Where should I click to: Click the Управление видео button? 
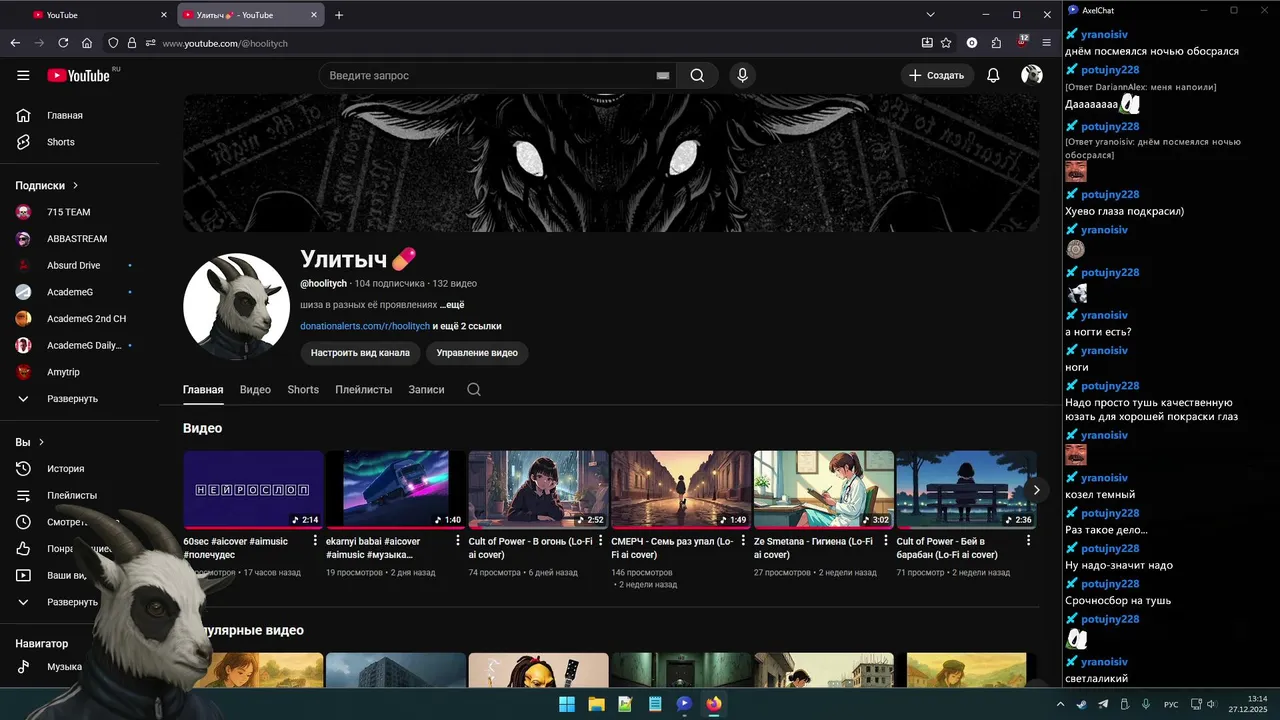click(477, 353)
